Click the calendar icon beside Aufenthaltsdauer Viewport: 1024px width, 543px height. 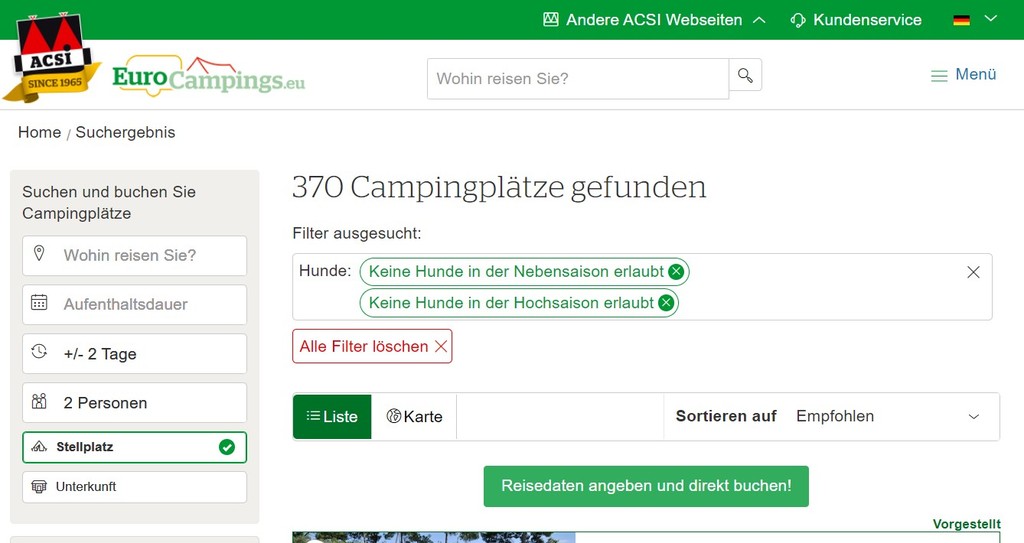pos(39,302)
